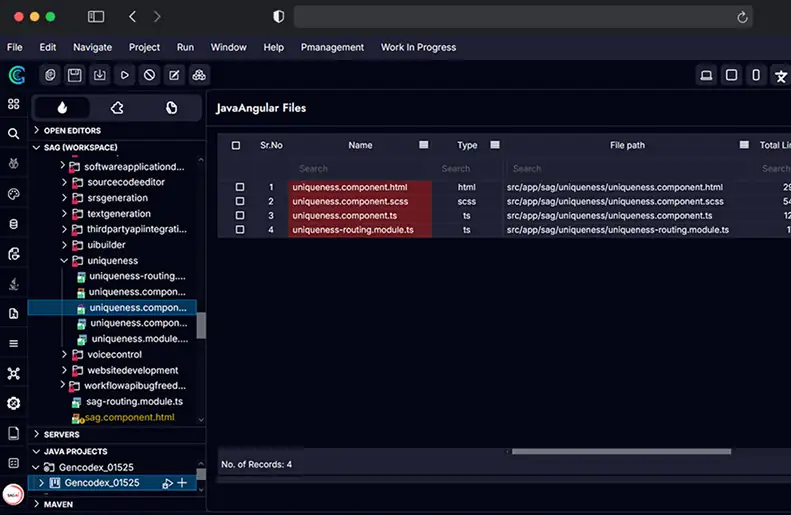Switch to laptop preview icon
Image resolution: width=791 pixels, height=515 pixels.
pos(706,76)
